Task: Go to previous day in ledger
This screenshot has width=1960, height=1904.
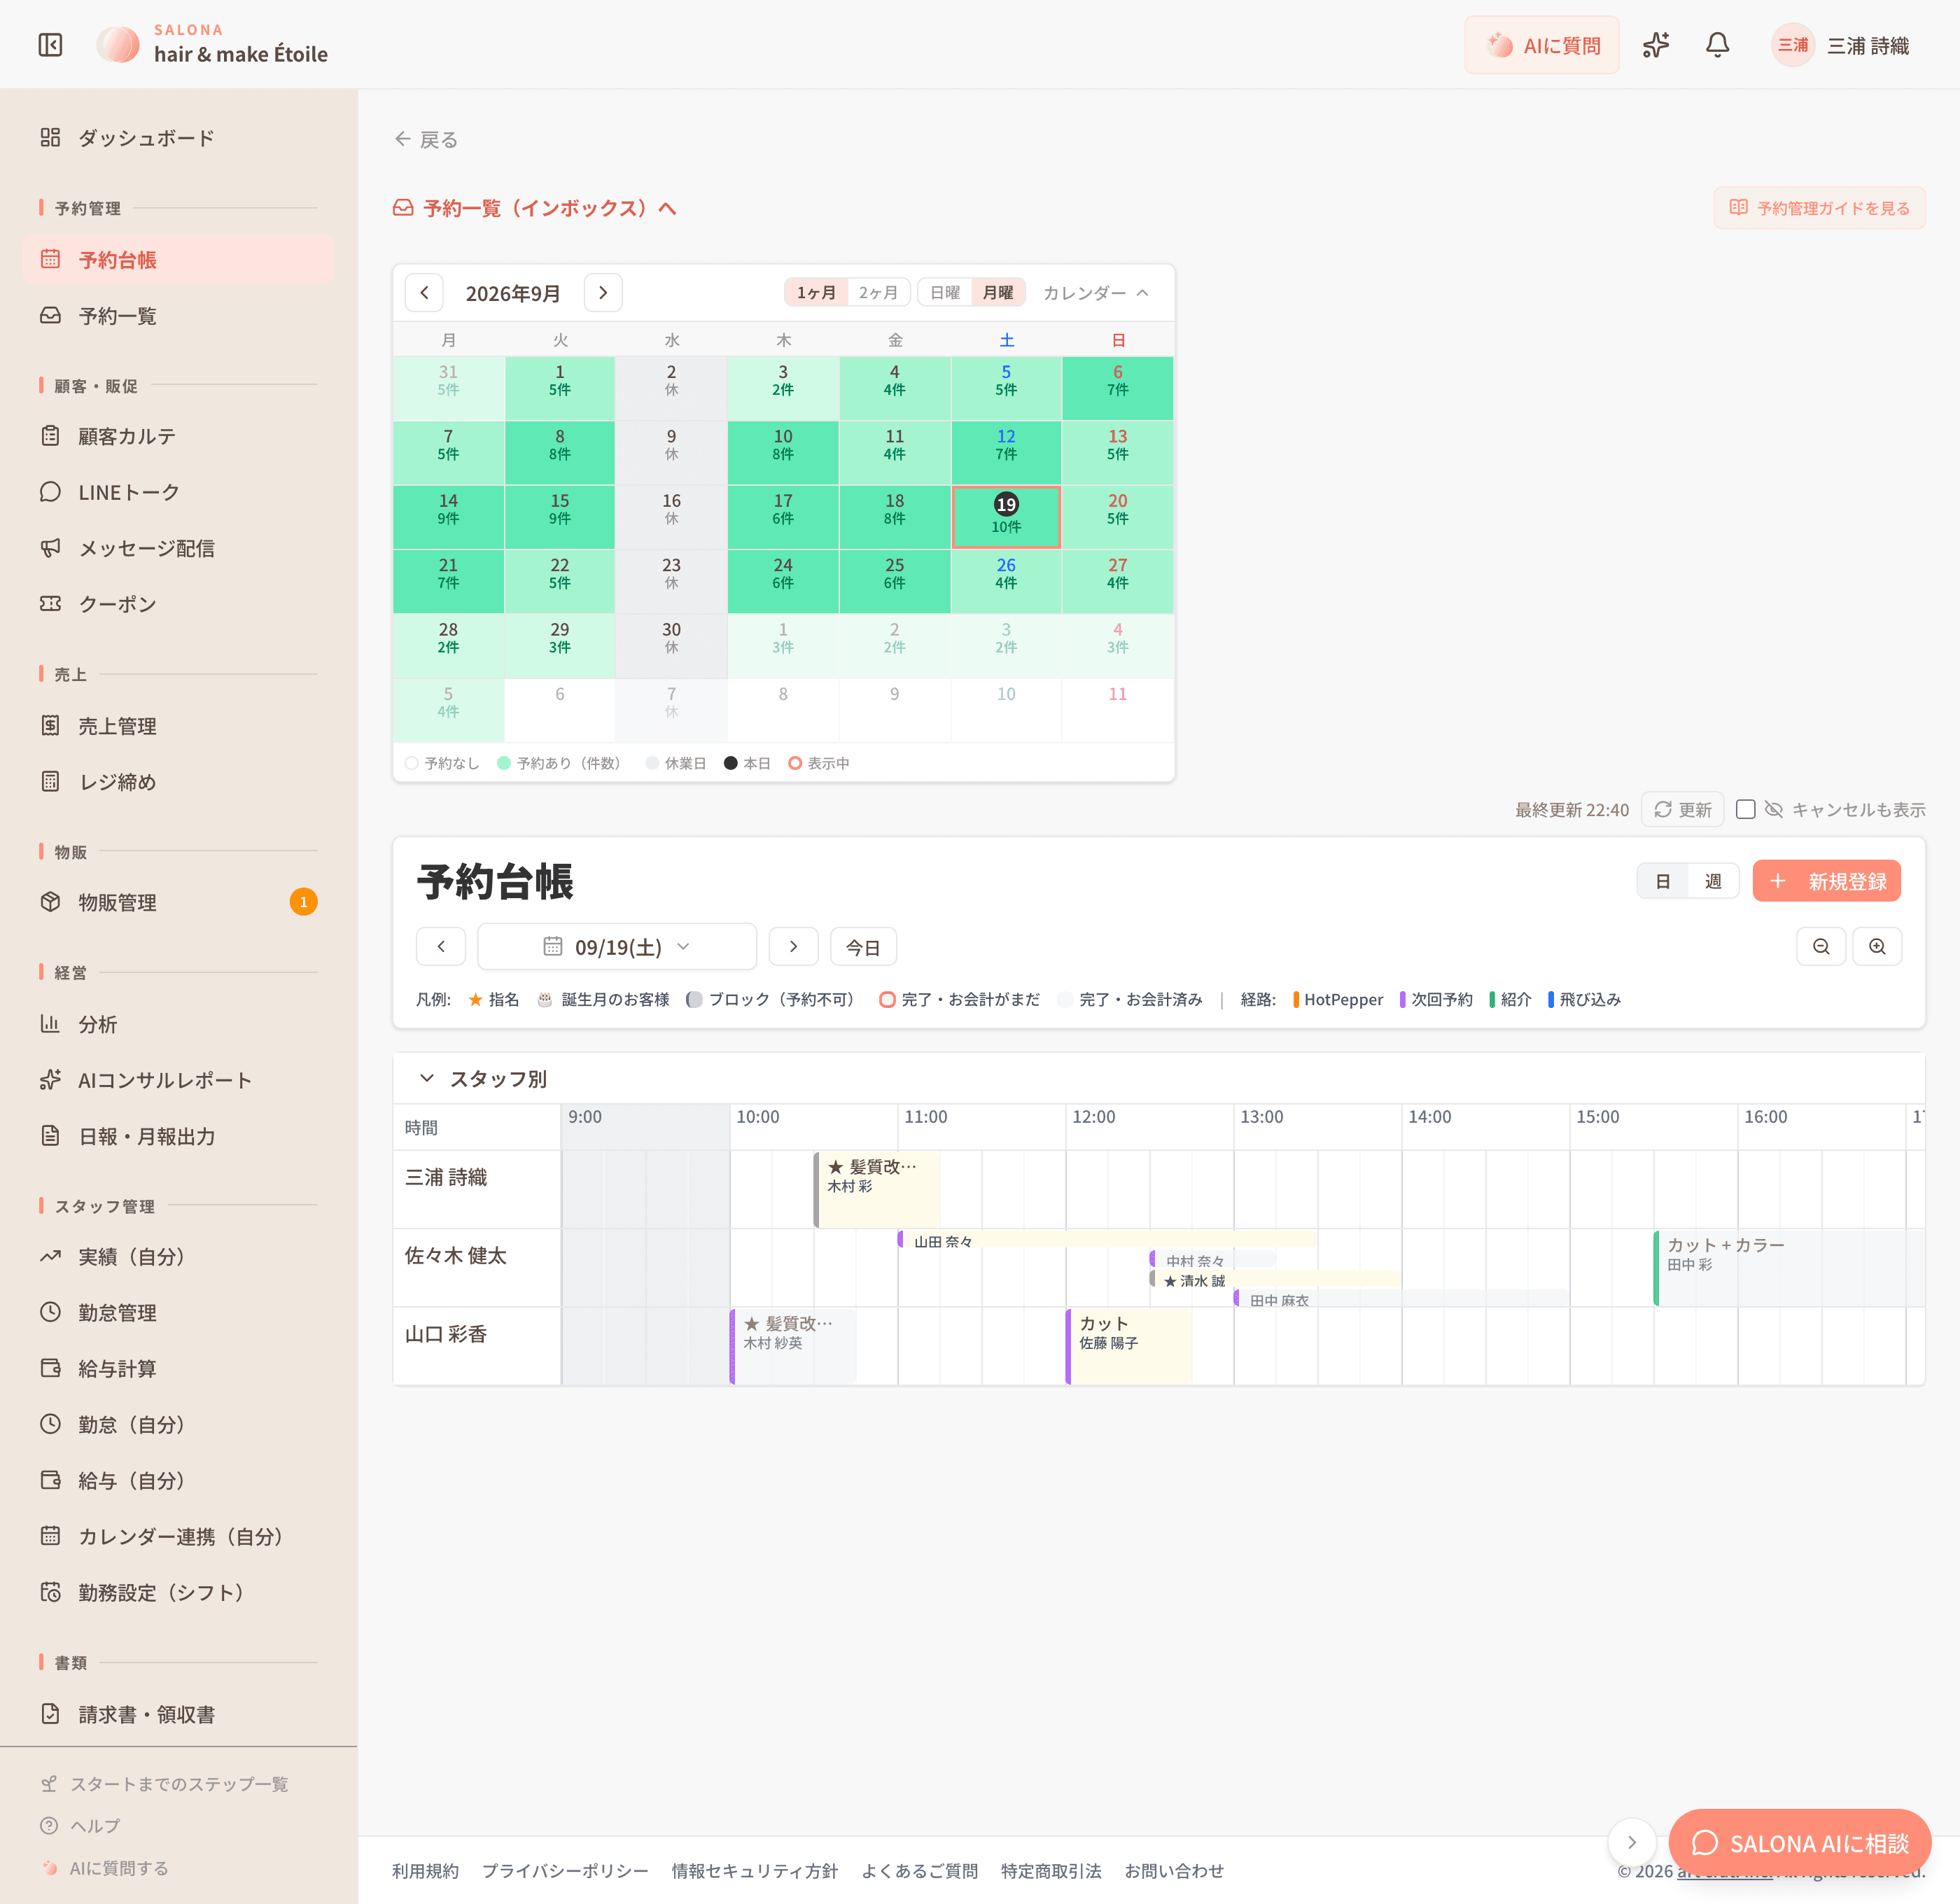Action: tap(441, 946)
